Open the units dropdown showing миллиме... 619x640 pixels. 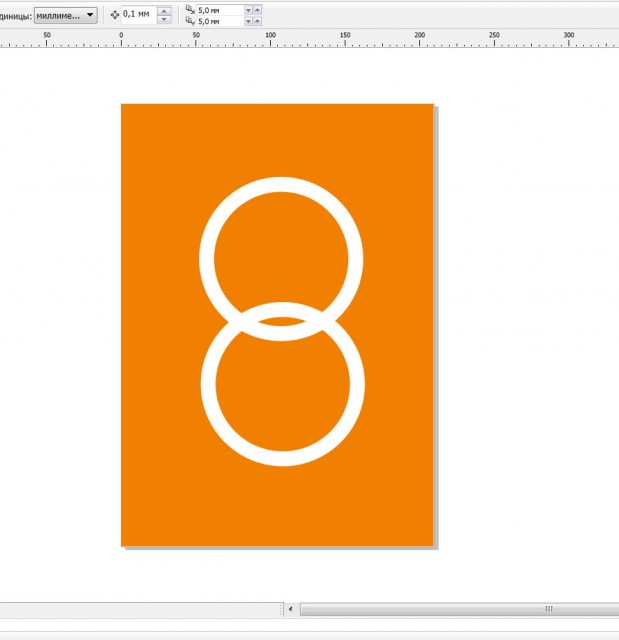tap(66, 15)
